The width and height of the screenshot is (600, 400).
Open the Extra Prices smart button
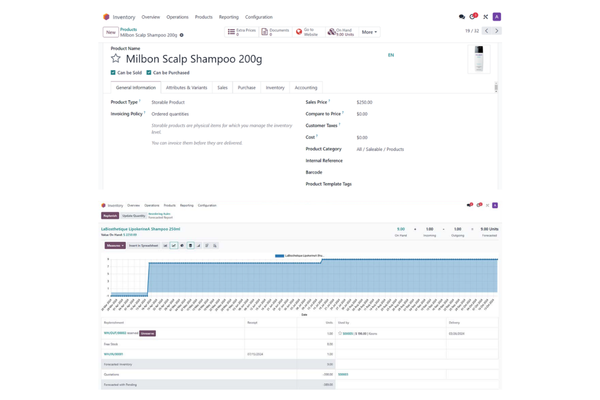[x=242, y=32]
